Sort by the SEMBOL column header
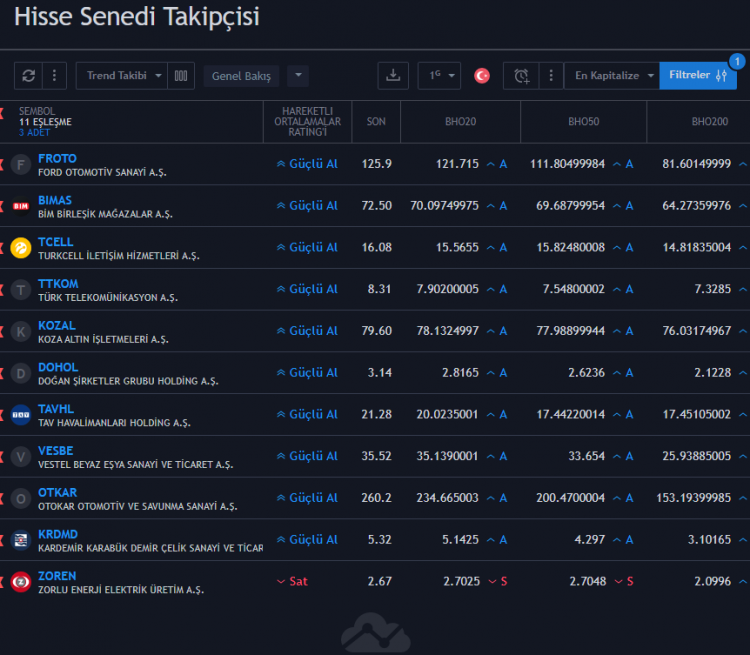Image resolution: width=750 pixels, height=655 pixels. (x=37, y=111)
